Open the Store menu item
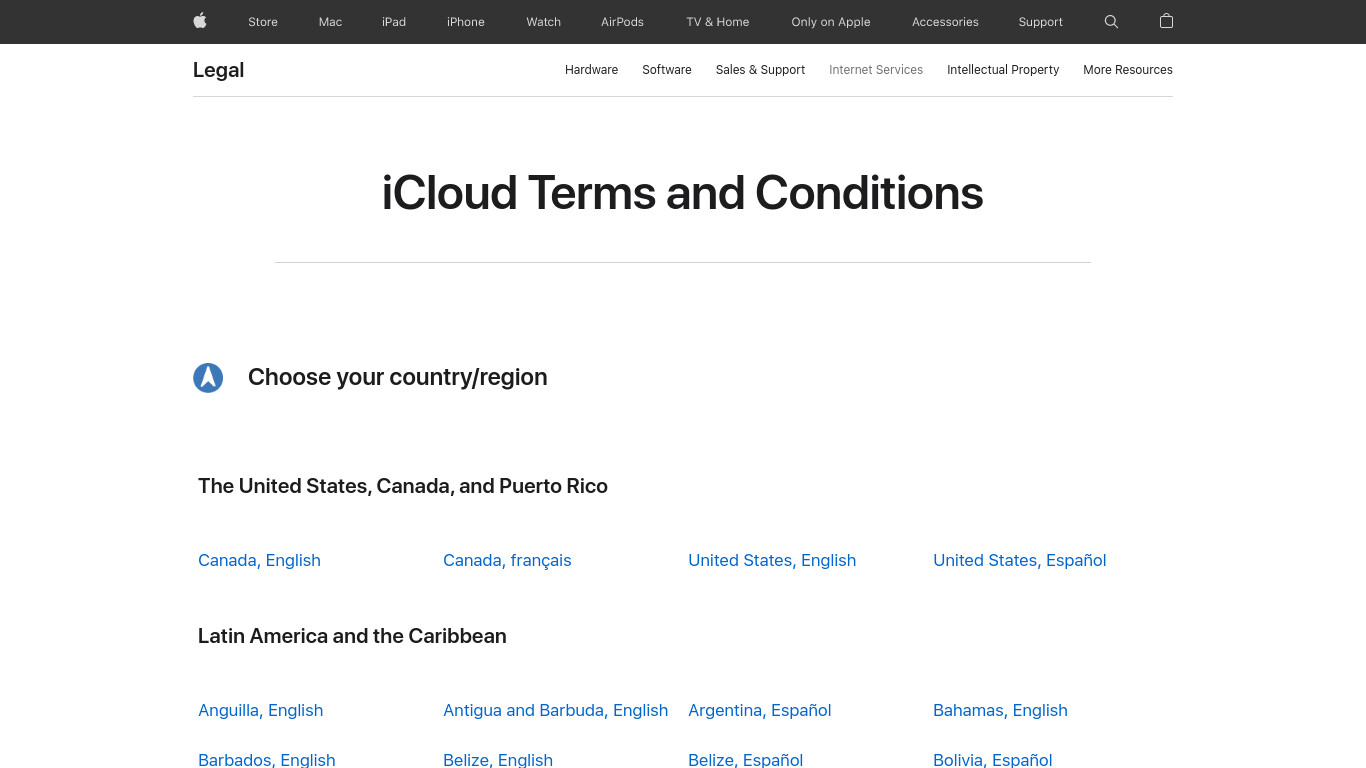The image size is (1366, 768). [x=263, y=22]
